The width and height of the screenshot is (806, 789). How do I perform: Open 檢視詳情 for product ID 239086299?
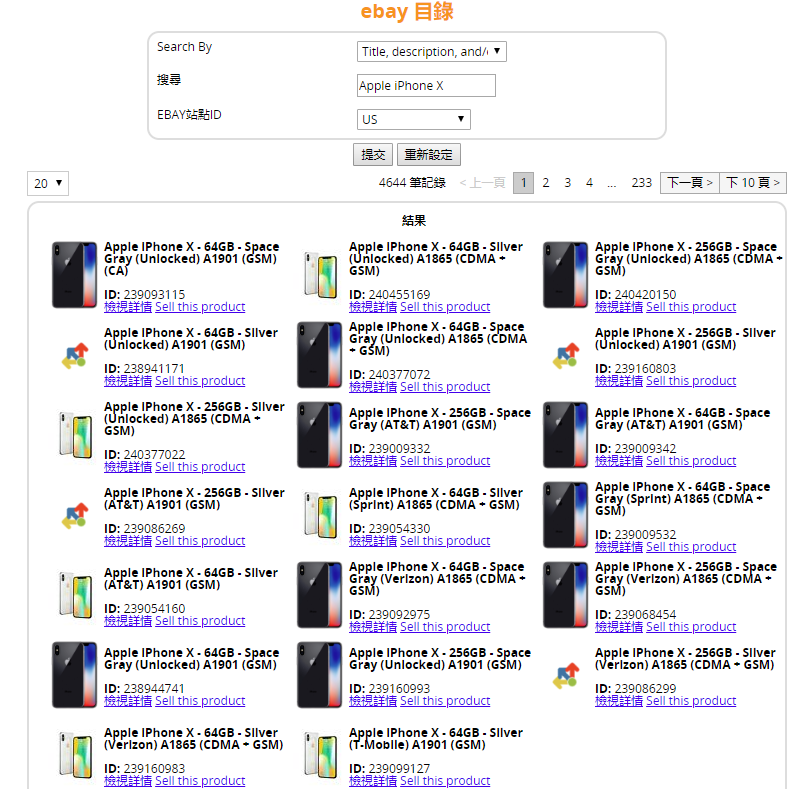[619, 701]
